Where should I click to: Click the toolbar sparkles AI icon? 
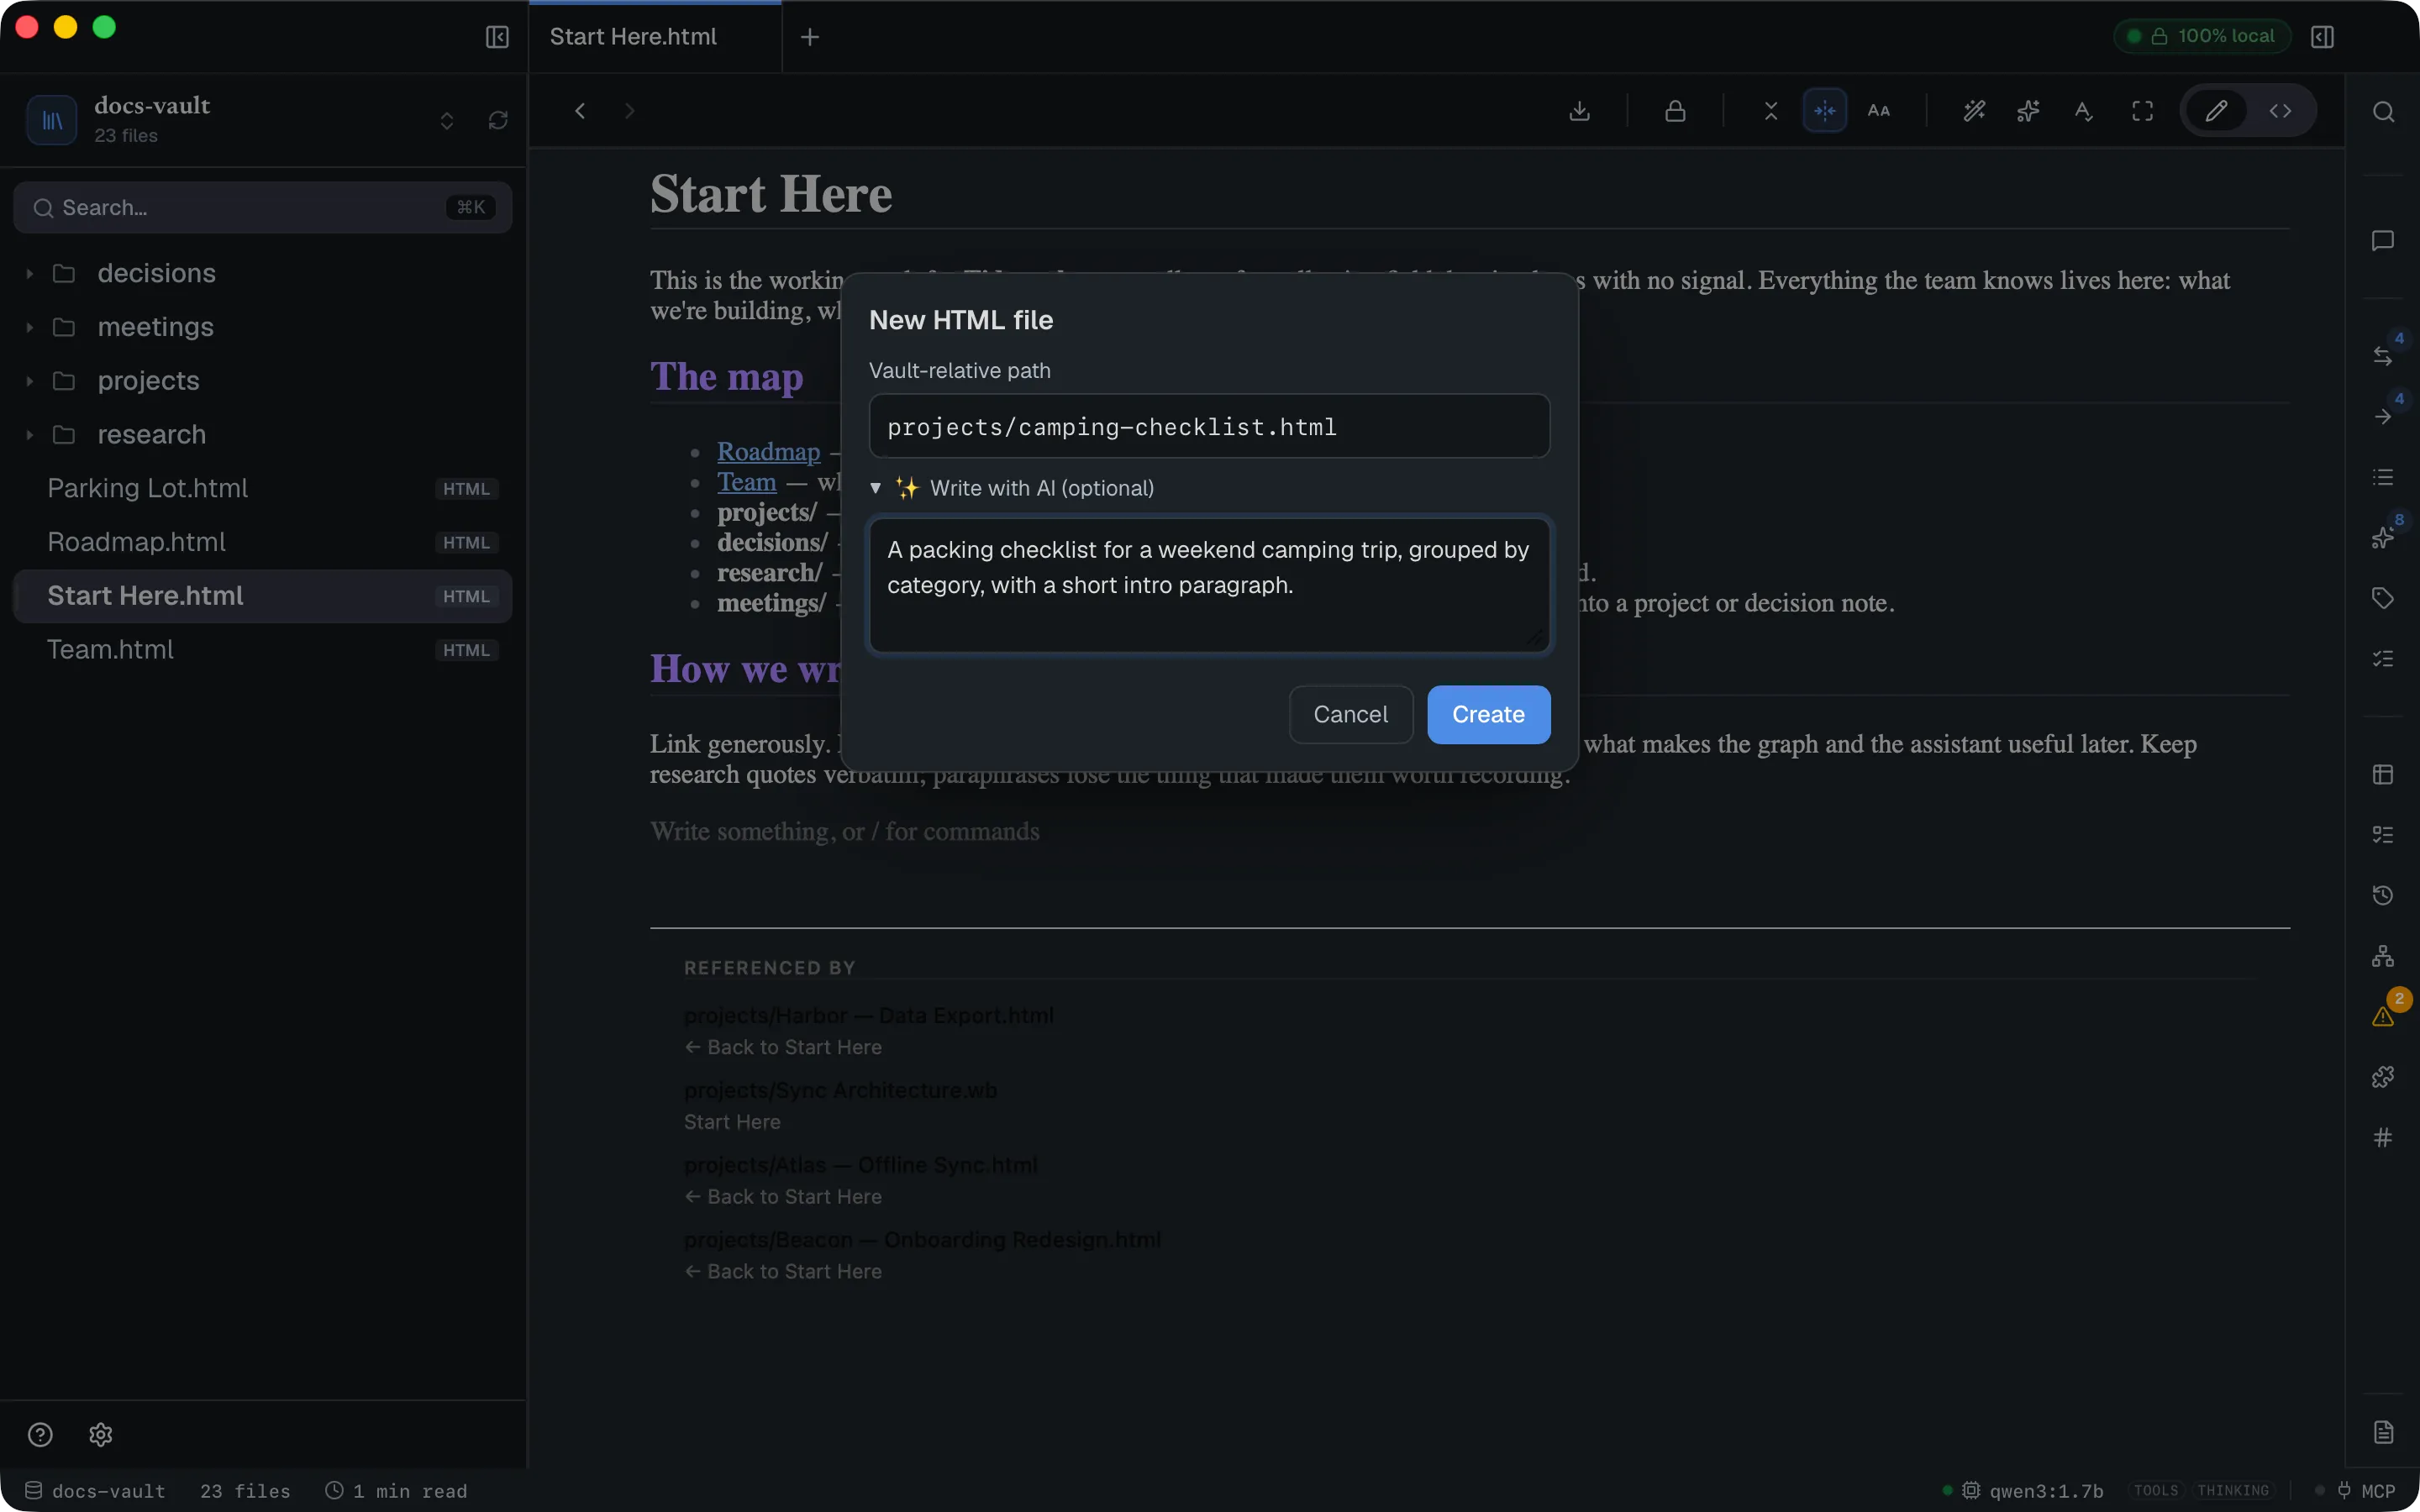tap(2028, 111)
